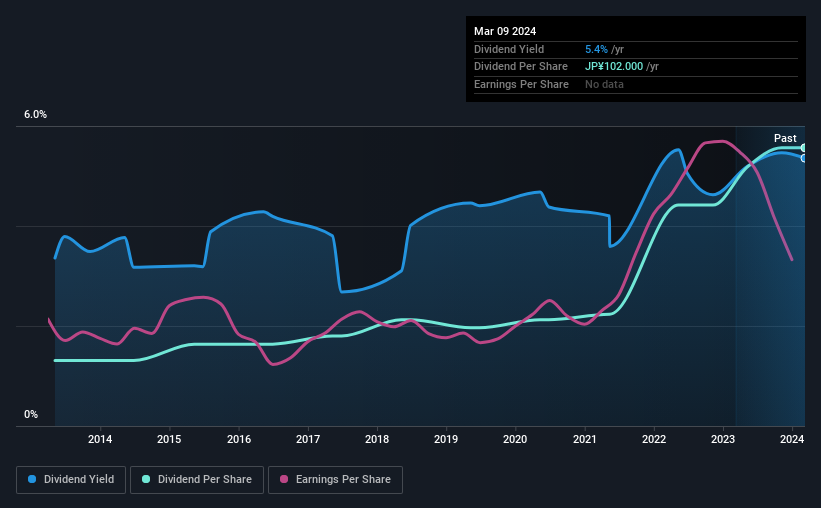
Task: Click the 2015 x-axis label
Action: pos(169,439)
